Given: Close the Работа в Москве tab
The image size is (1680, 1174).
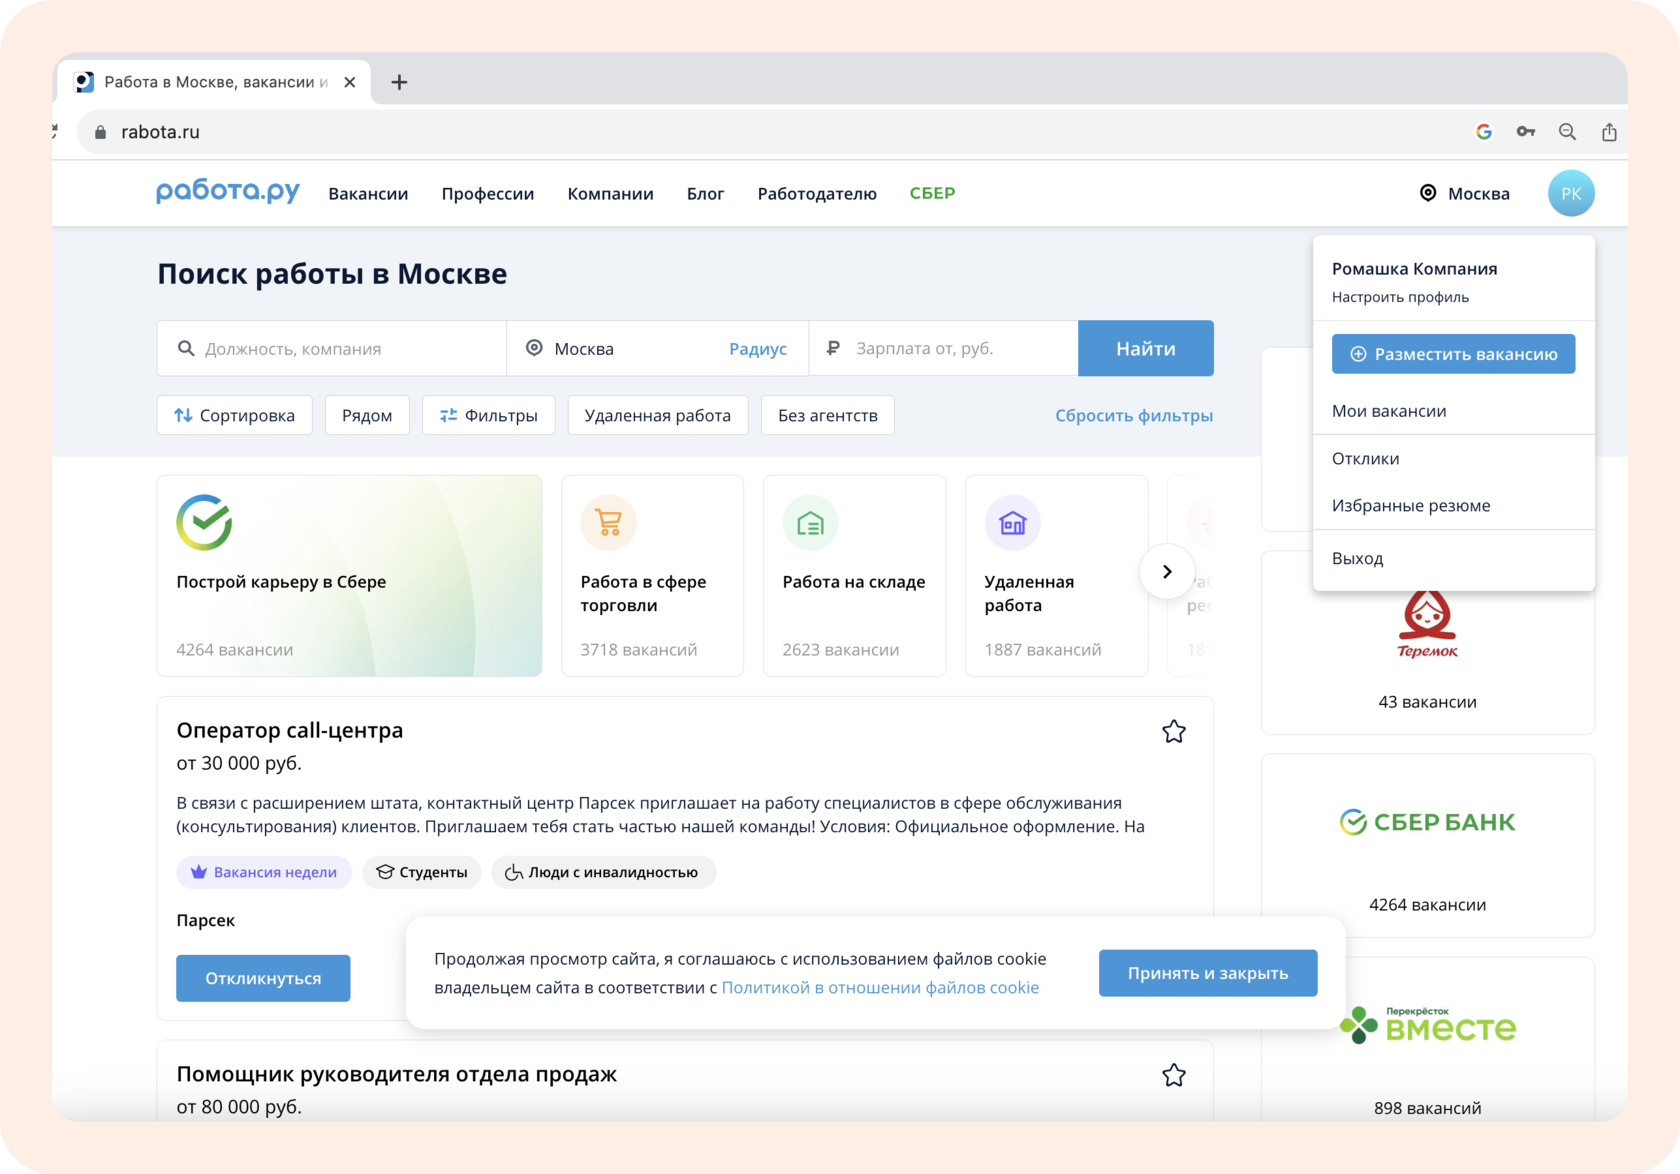Looking at the screenshot, I should click(x=350, y=82).
